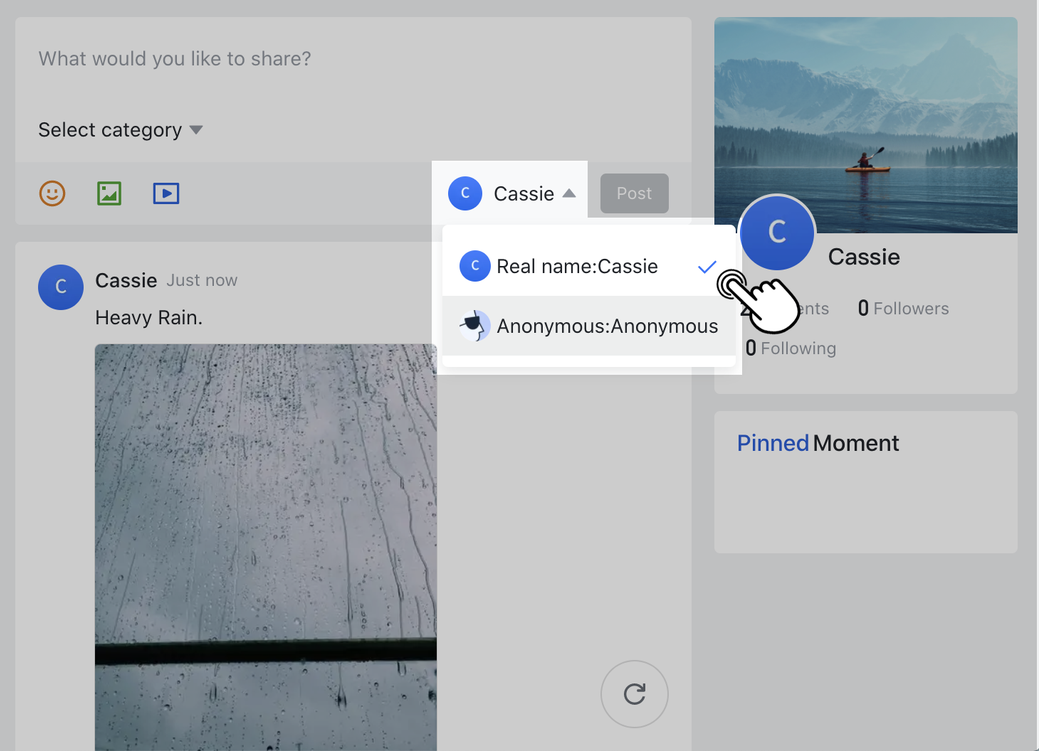Open Cassie's Followers list
The width and height of the screenshot is (1039, 751).
point(903,308)
